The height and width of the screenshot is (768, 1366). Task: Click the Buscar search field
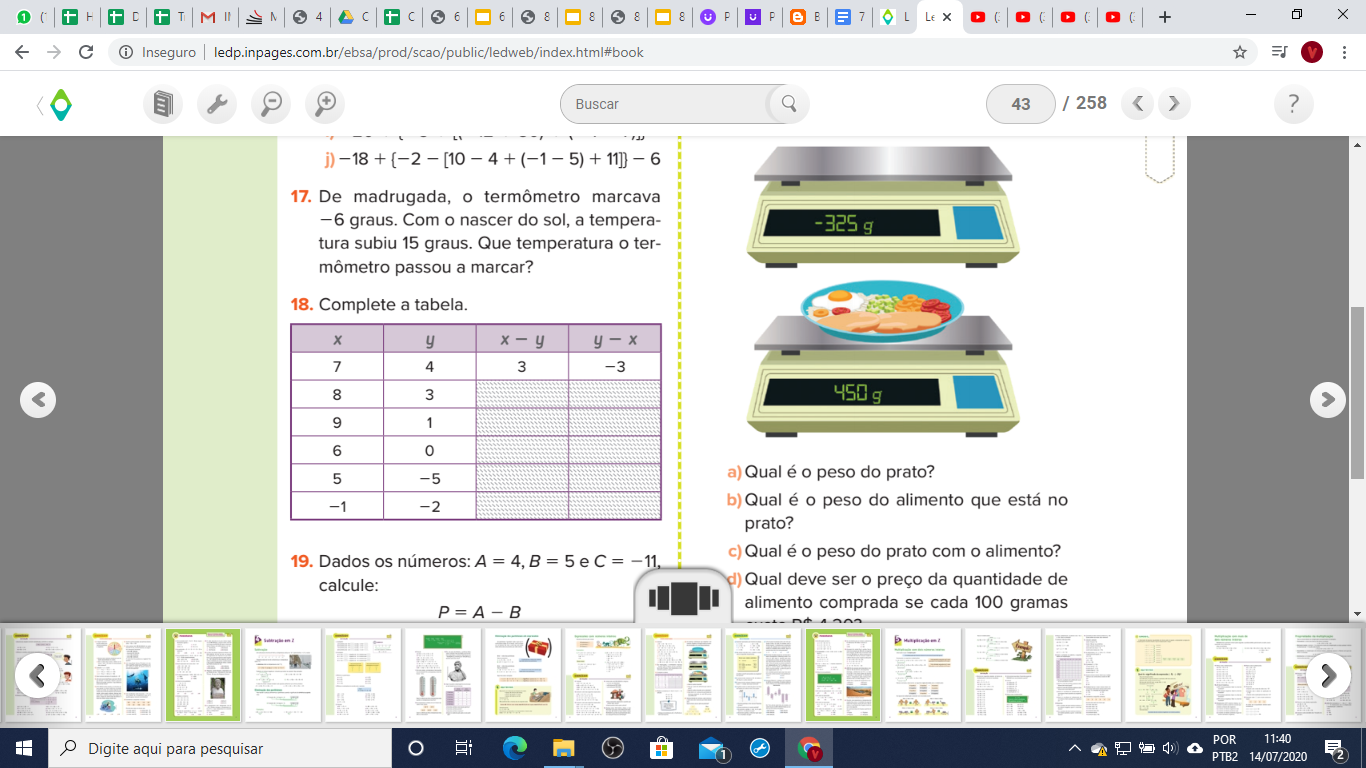coord(667,104)
